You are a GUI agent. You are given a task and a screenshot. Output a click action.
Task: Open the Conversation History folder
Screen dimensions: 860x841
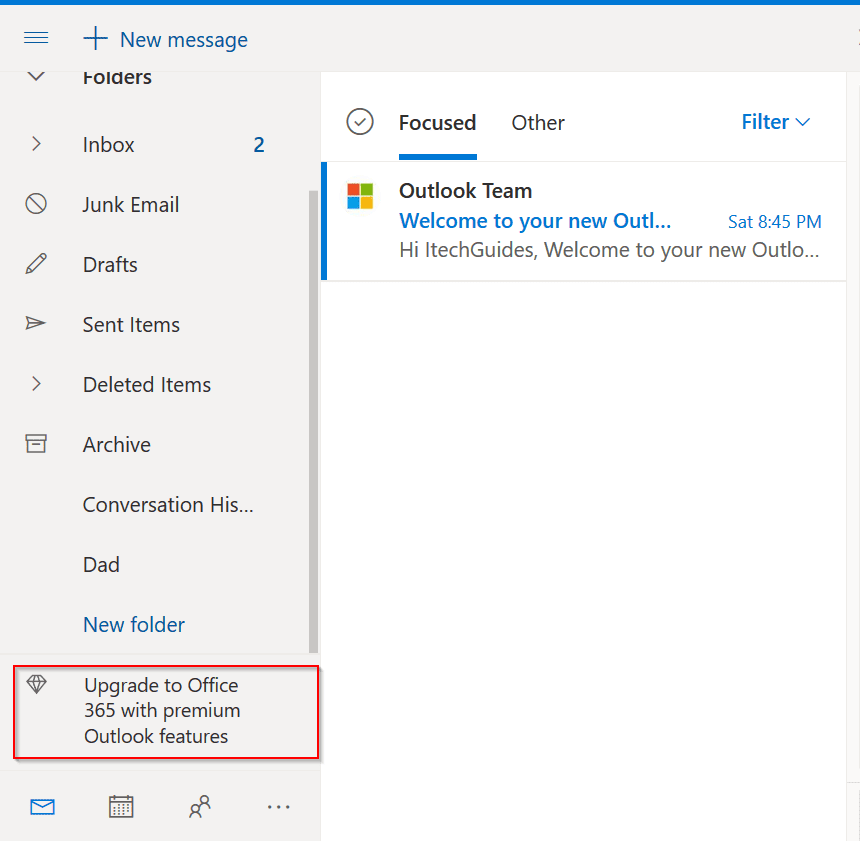(168, 505)
